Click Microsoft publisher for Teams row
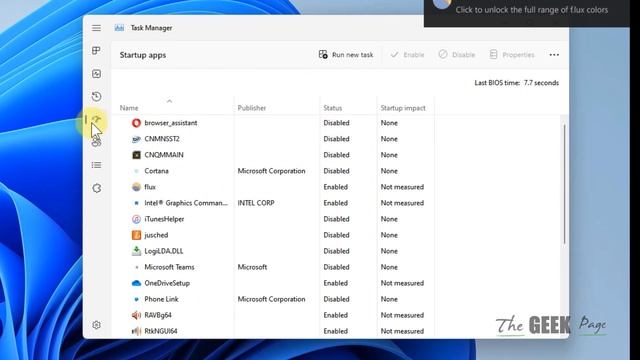This screenshot has height=360, width=640. click(x=252, y=267)
